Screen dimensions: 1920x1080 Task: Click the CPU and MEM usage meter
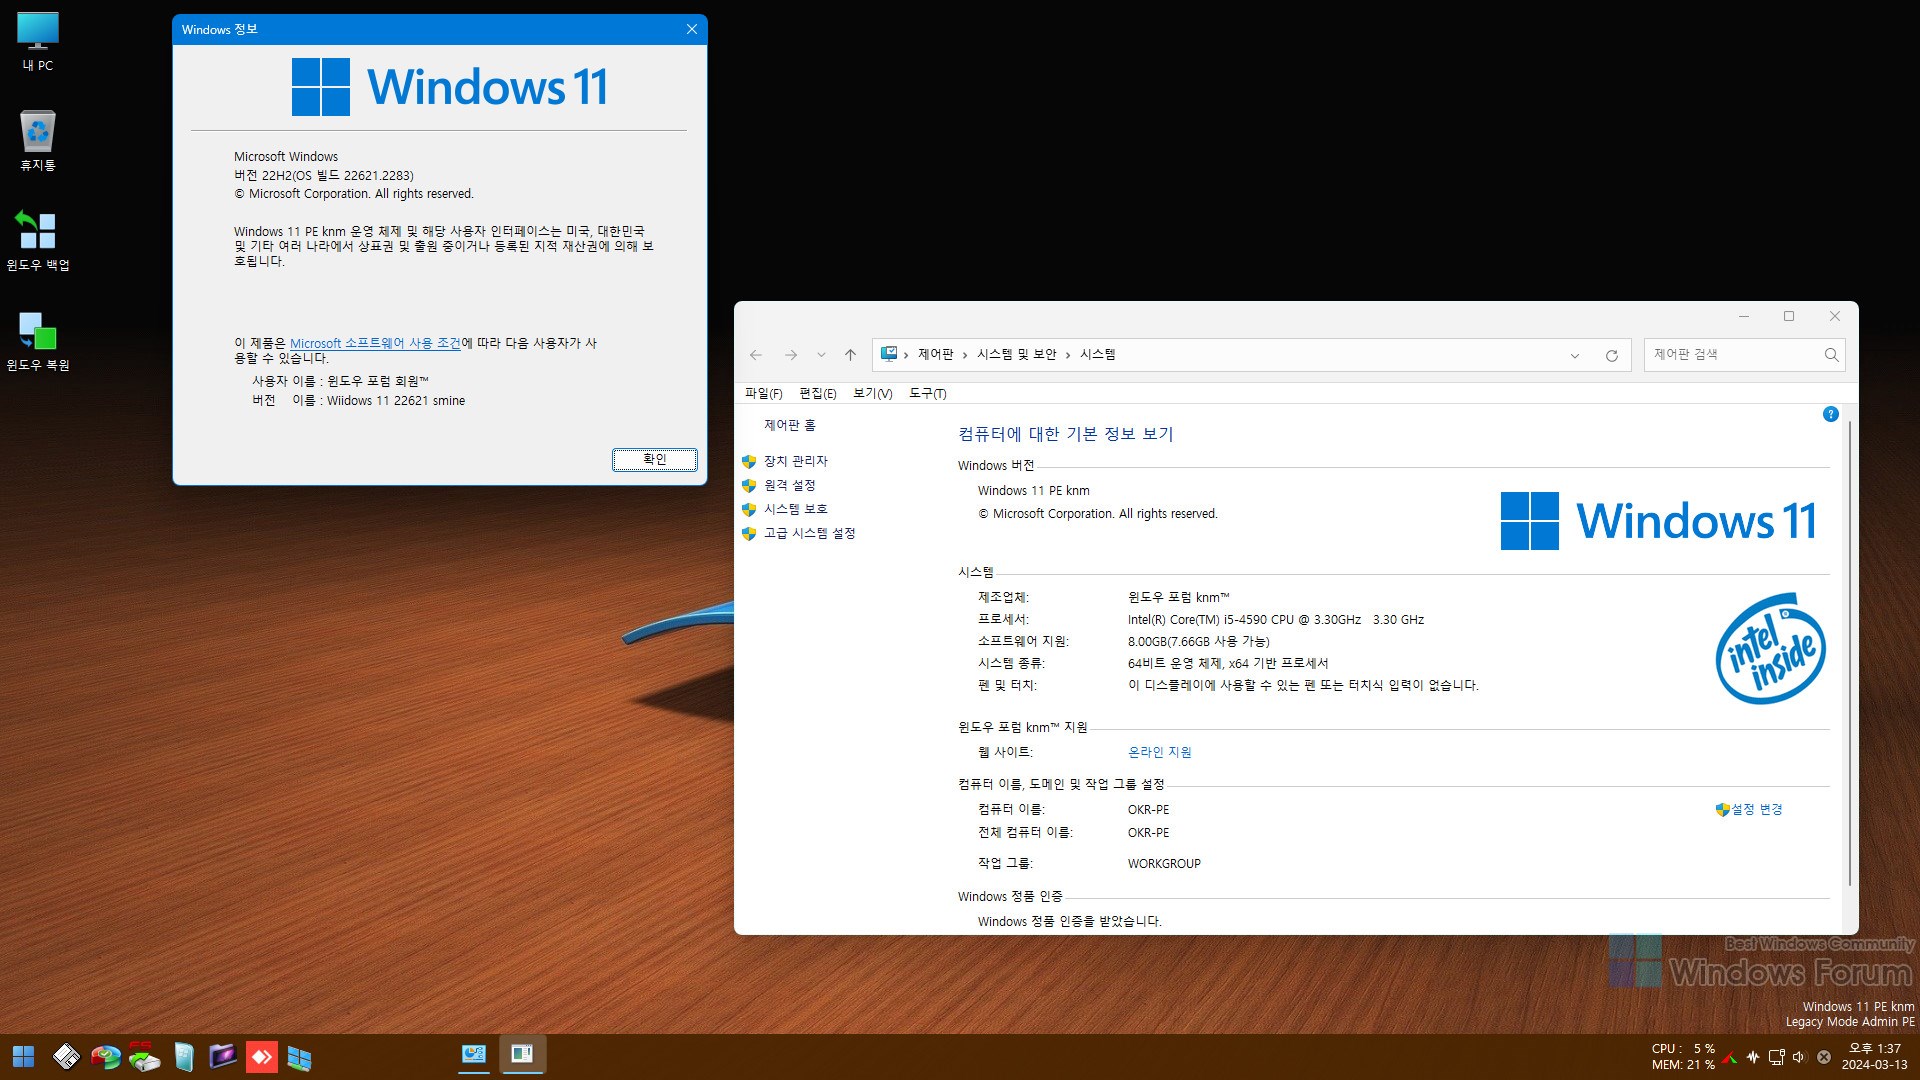pyautogui.click(x=1682, y=1056)
